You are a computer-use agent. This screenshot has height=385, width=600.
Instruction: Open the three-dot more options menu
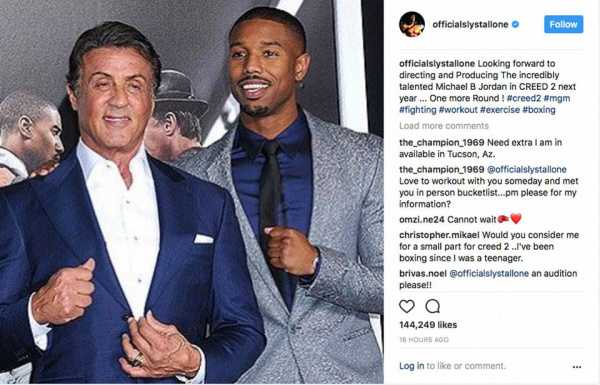(577, 367)
